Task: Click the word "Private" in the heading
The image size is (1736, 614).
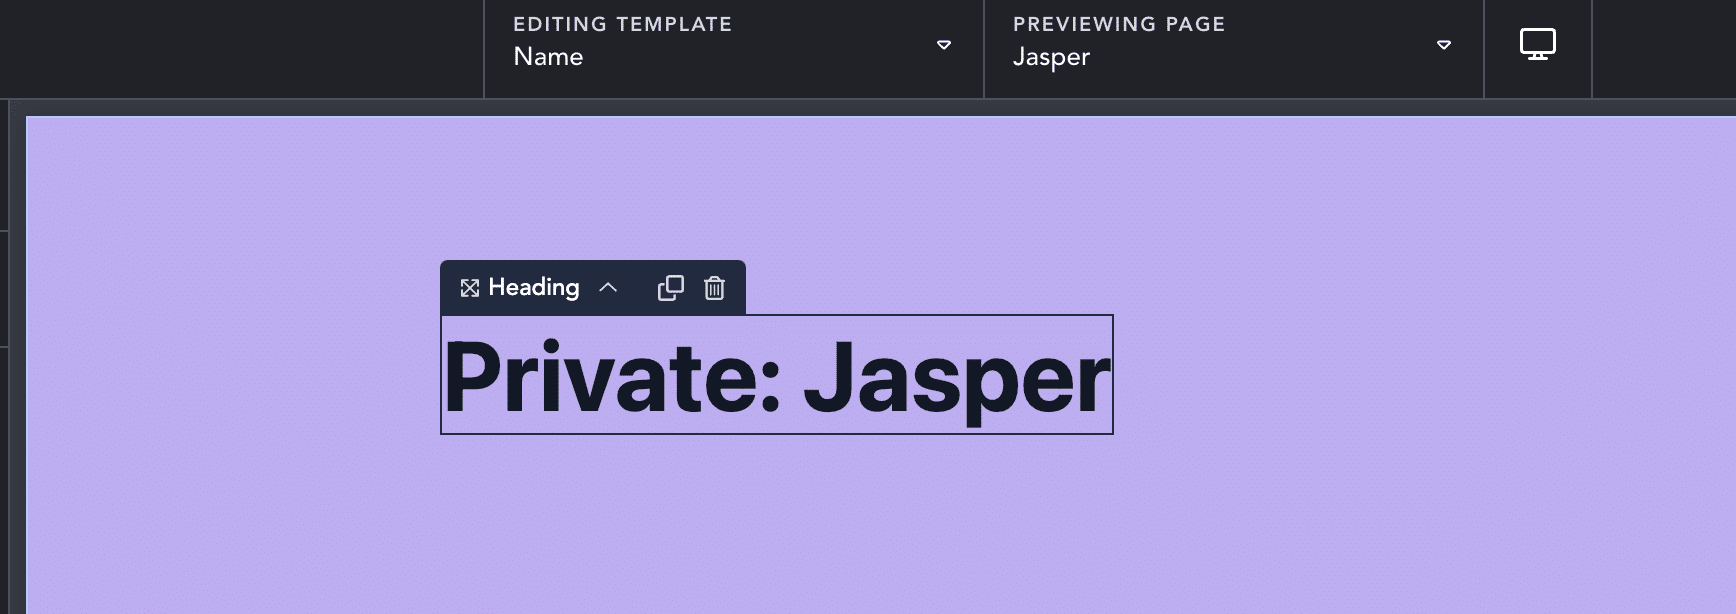Action: click(598, 377)
